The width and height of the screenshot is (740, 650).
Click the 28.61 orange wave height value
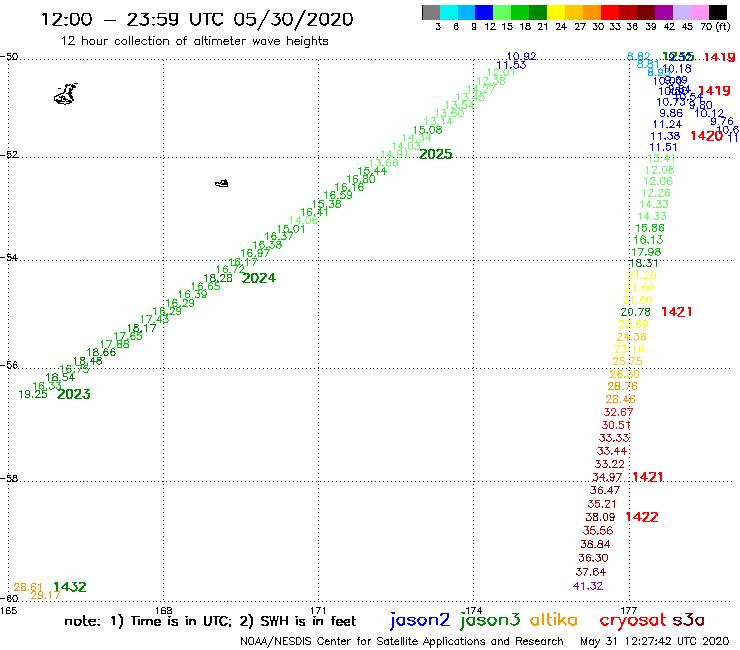(28, 587)
